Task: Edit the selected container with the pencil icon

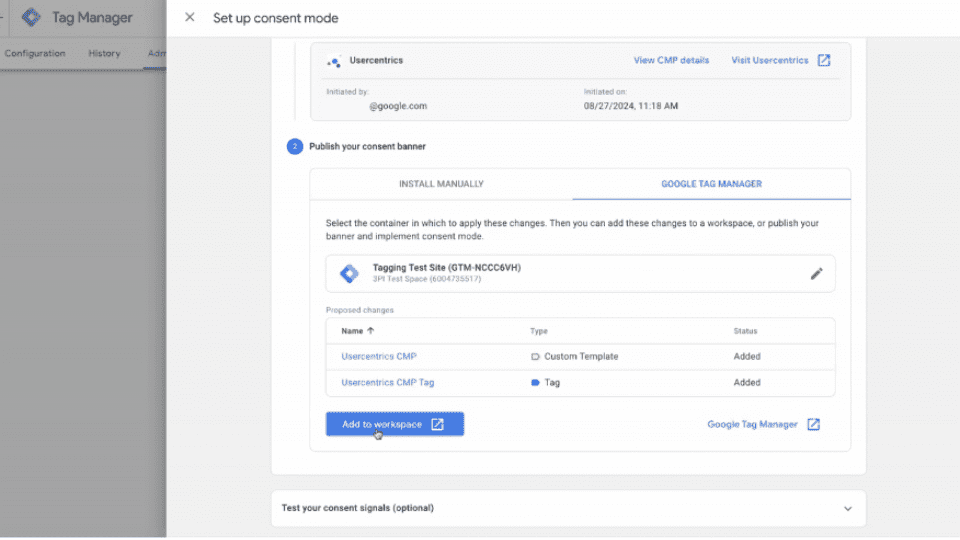Action: (x=816, y=274)
